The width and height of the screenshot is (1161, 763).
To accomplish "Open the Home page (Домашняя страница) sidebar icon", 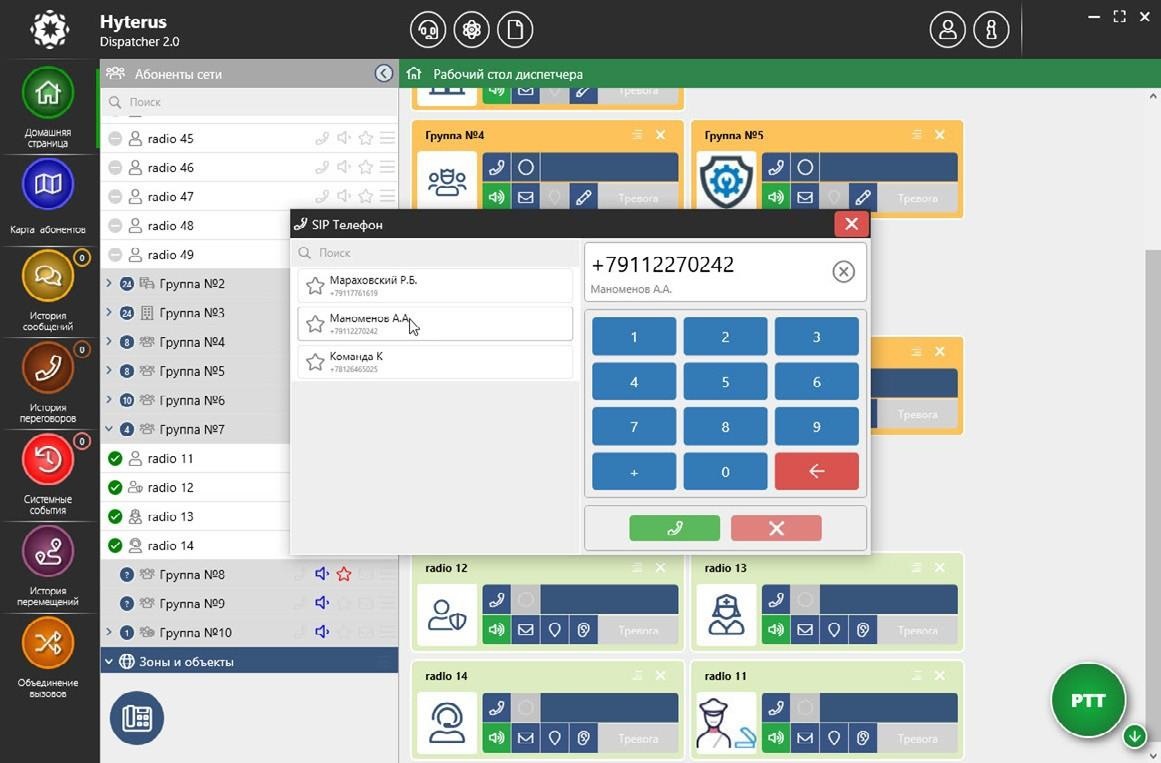I will tap(48, 93).
